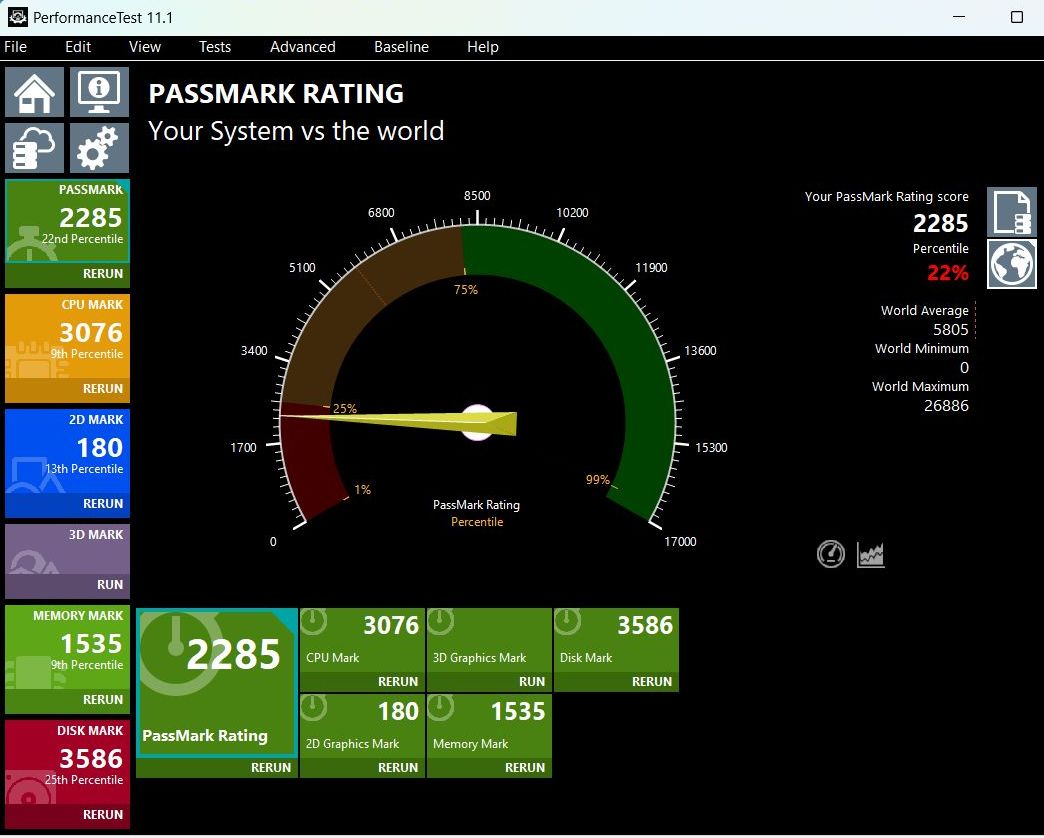The image size is (1044, 838).
Task: Click RUN on 3D Graphics Mark tile
Action: 532,682
